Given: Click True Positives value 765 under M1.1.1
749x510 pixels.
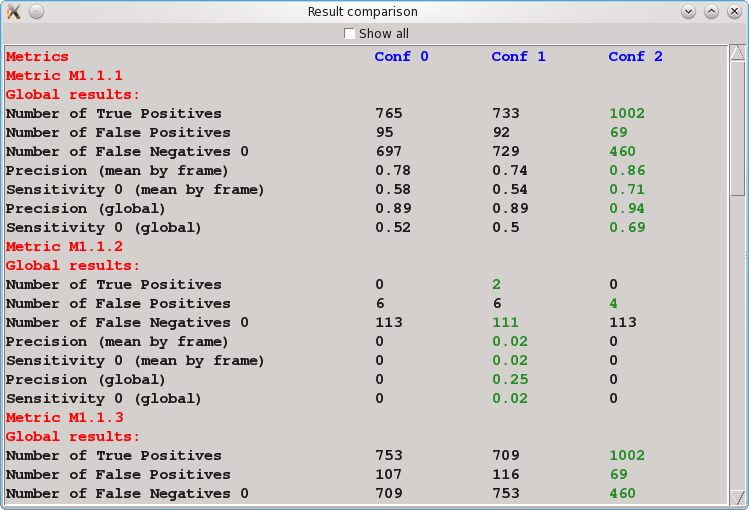Looking at the screenshot, I should click(389, 113).
